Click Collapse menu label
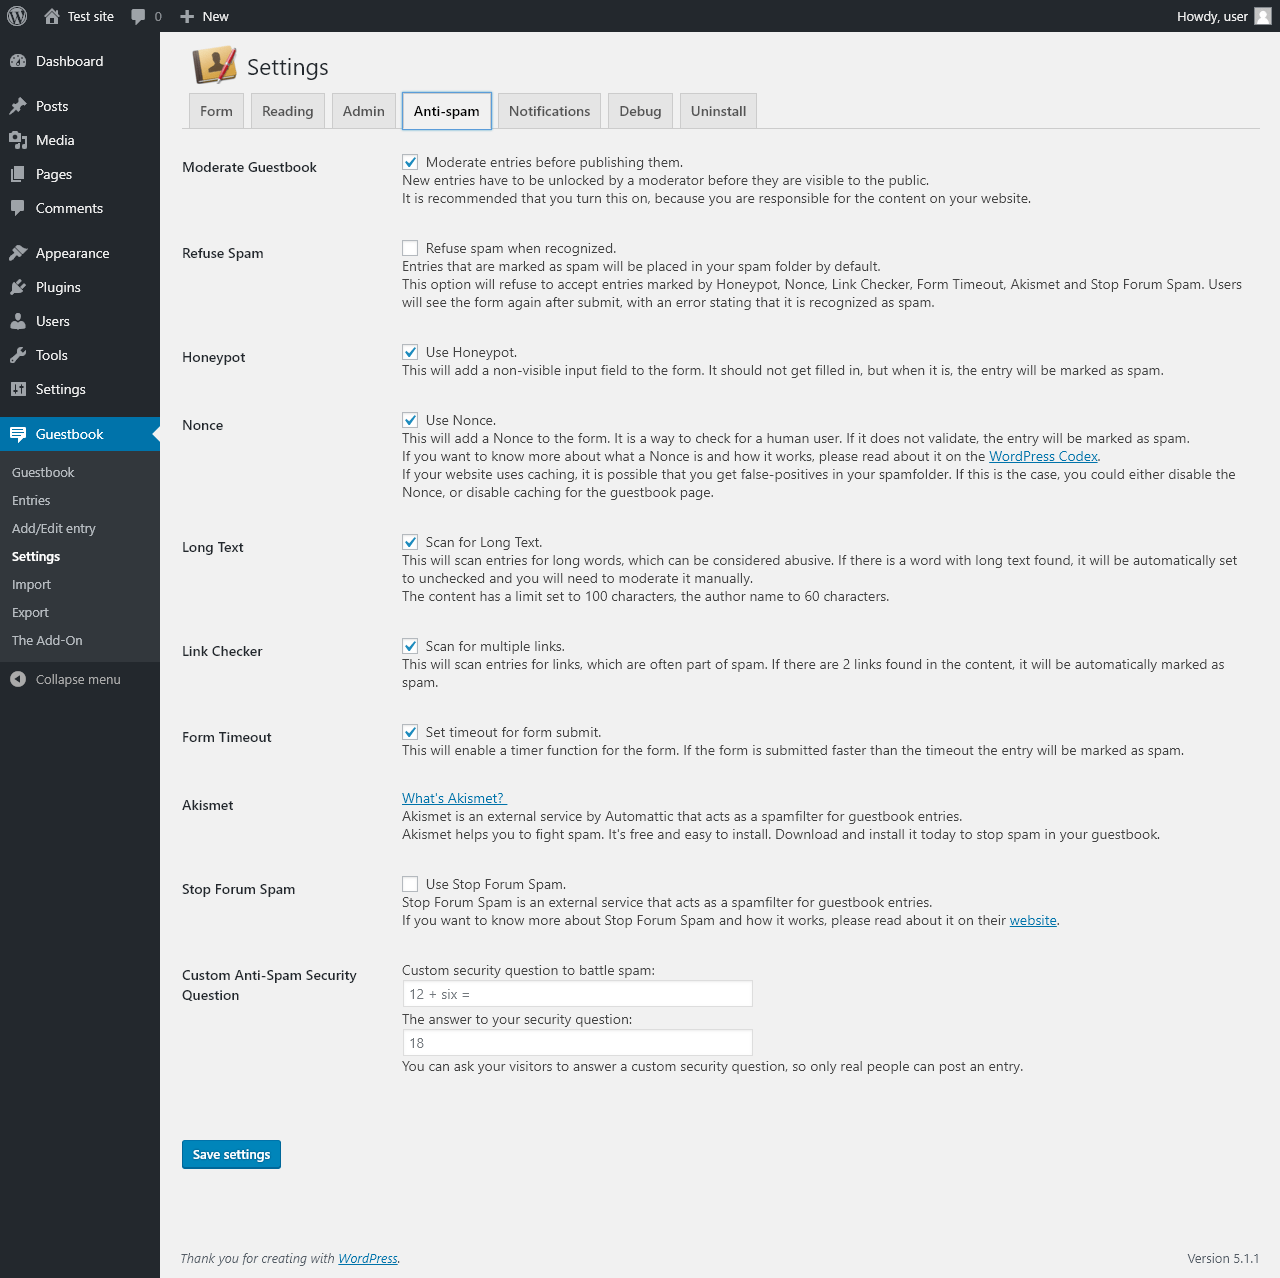The height and width of the screenshot is (1278, 1280). pos(78,679)
